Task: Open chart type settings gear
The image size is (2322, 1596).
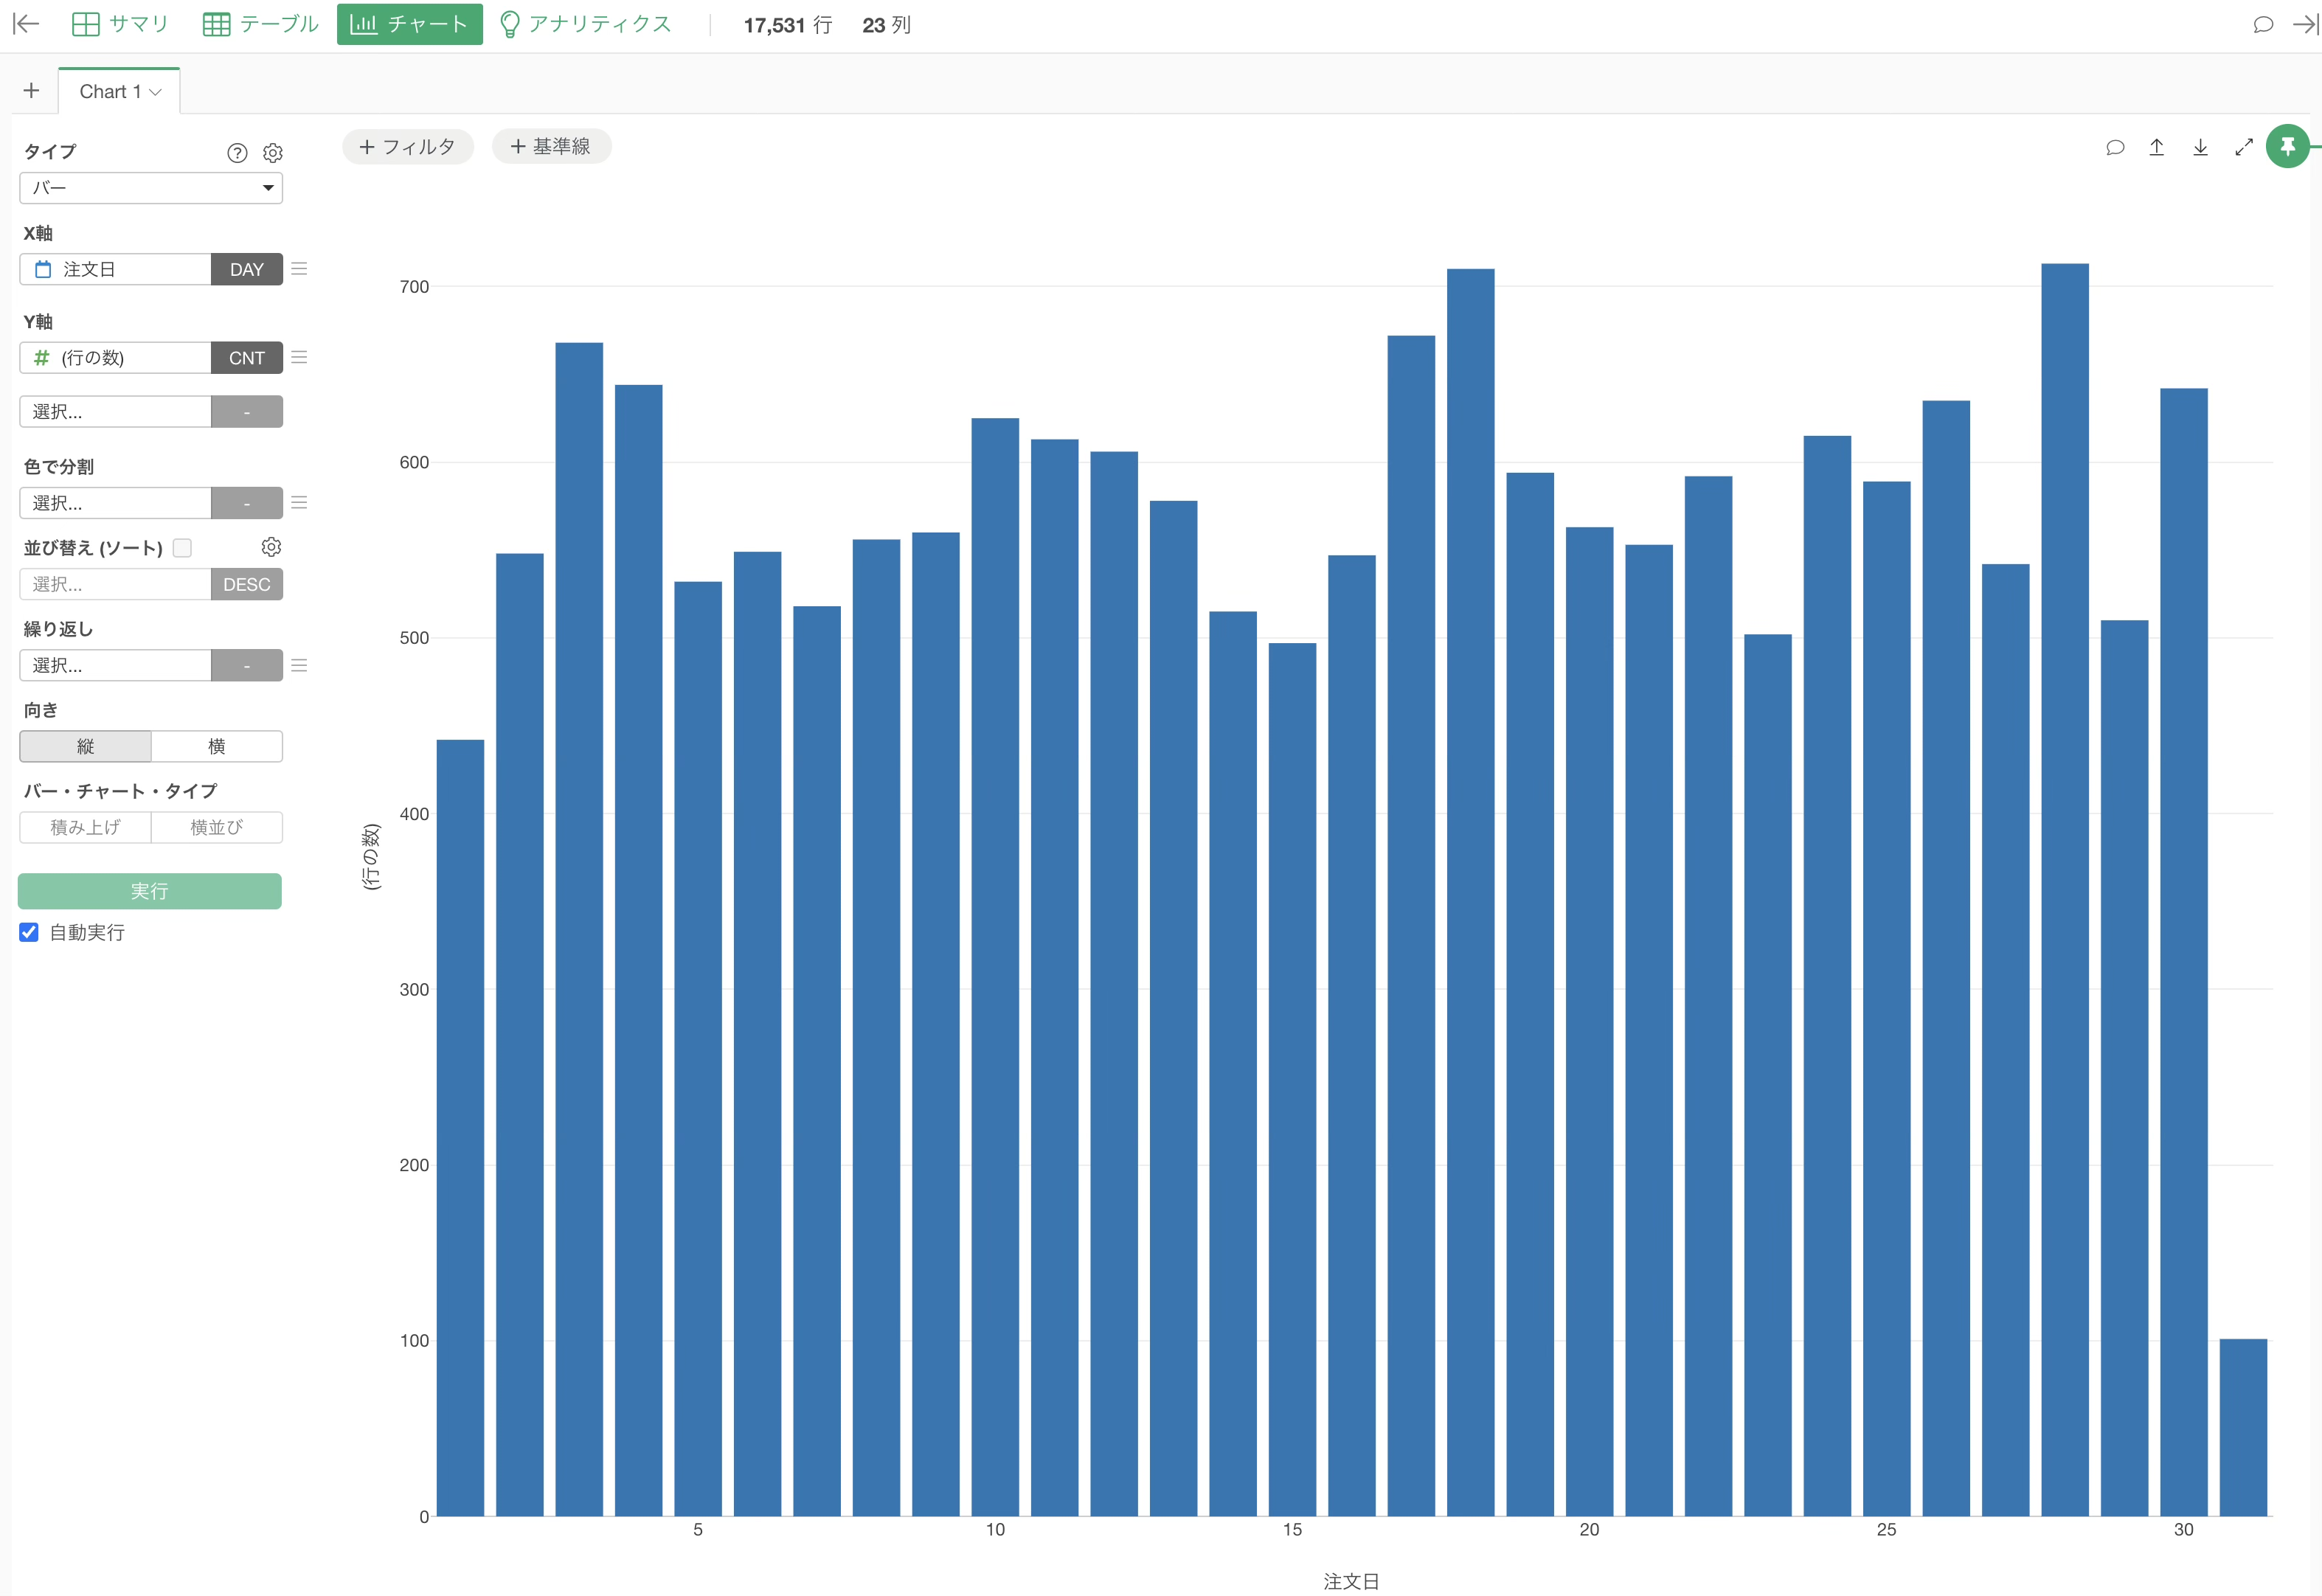Action: pyautogui.click(x=272, y=153)
